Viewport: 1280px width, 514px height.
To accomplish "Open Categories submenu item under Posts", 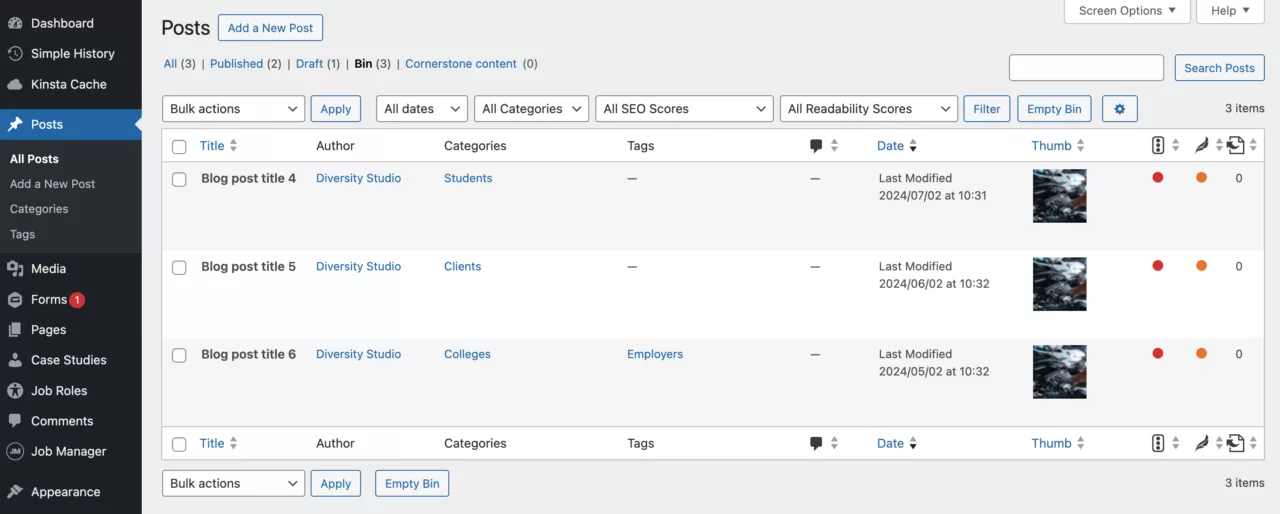I will click(x=39, y=209).
